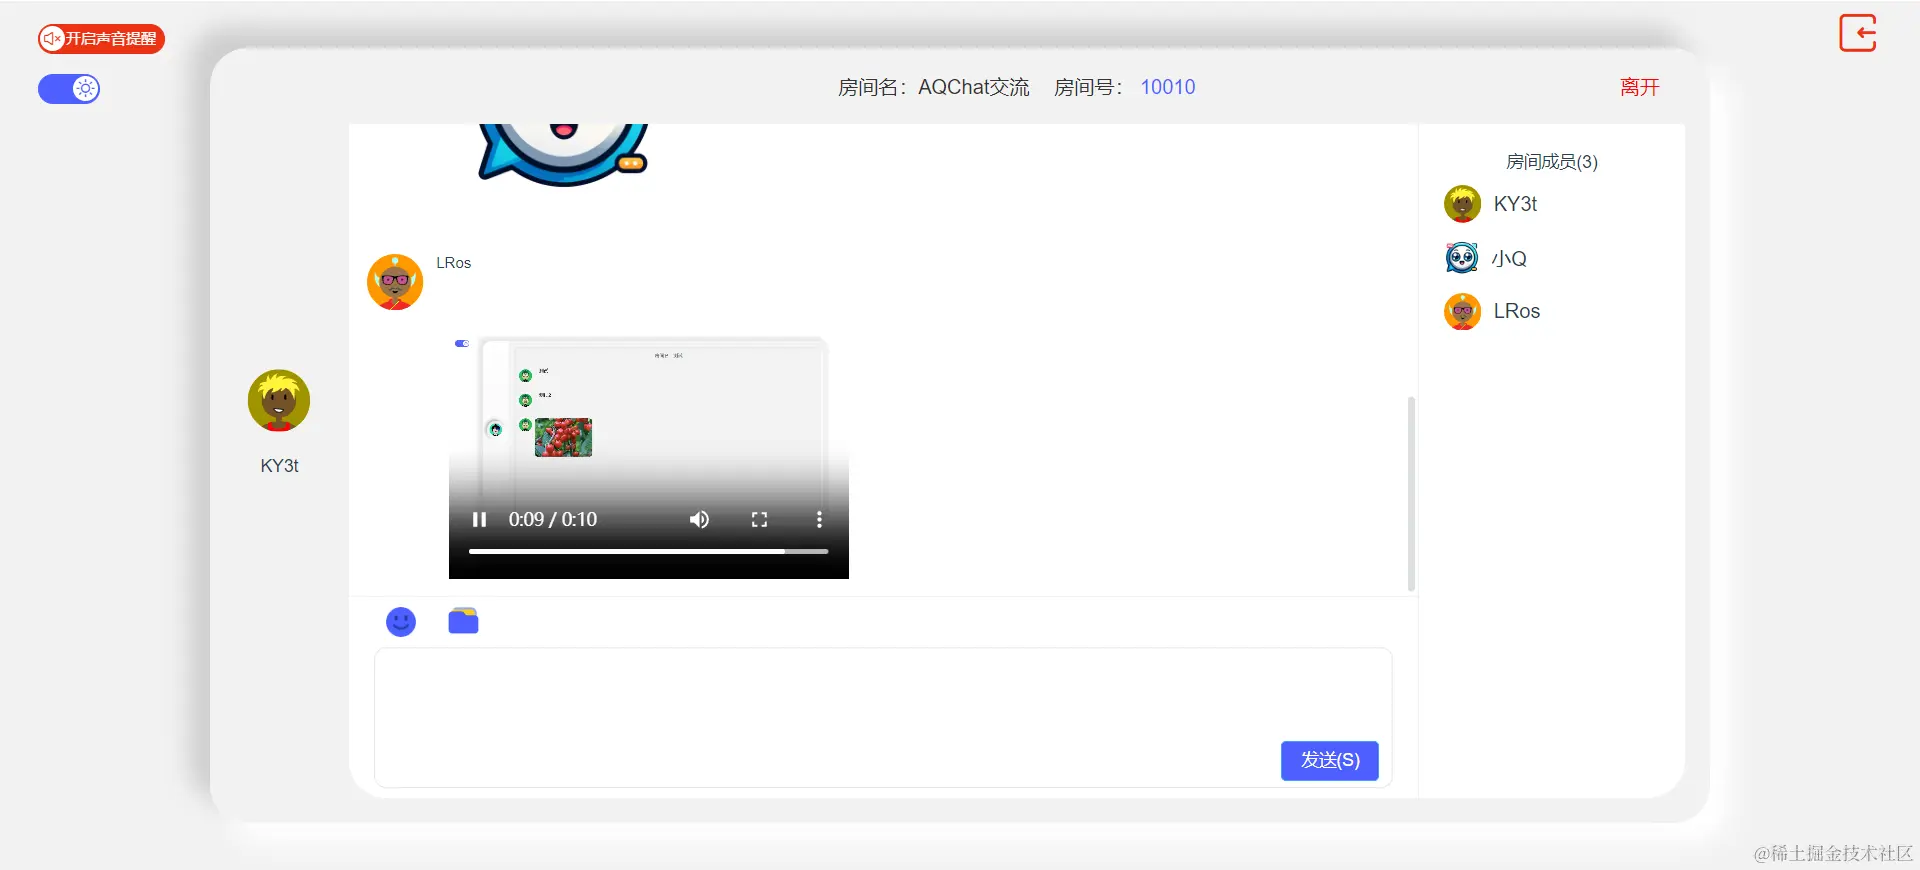Click LRos's avatar in members list
The height and width of the screenshot is (870, 1920).
1462,311
